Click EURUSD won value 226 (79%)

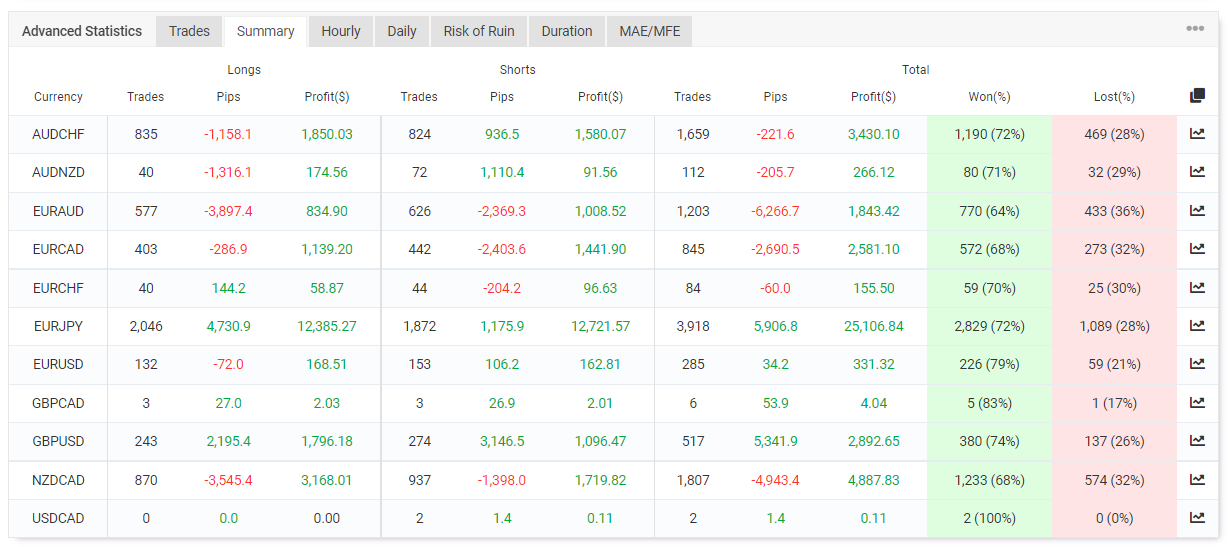989,365
